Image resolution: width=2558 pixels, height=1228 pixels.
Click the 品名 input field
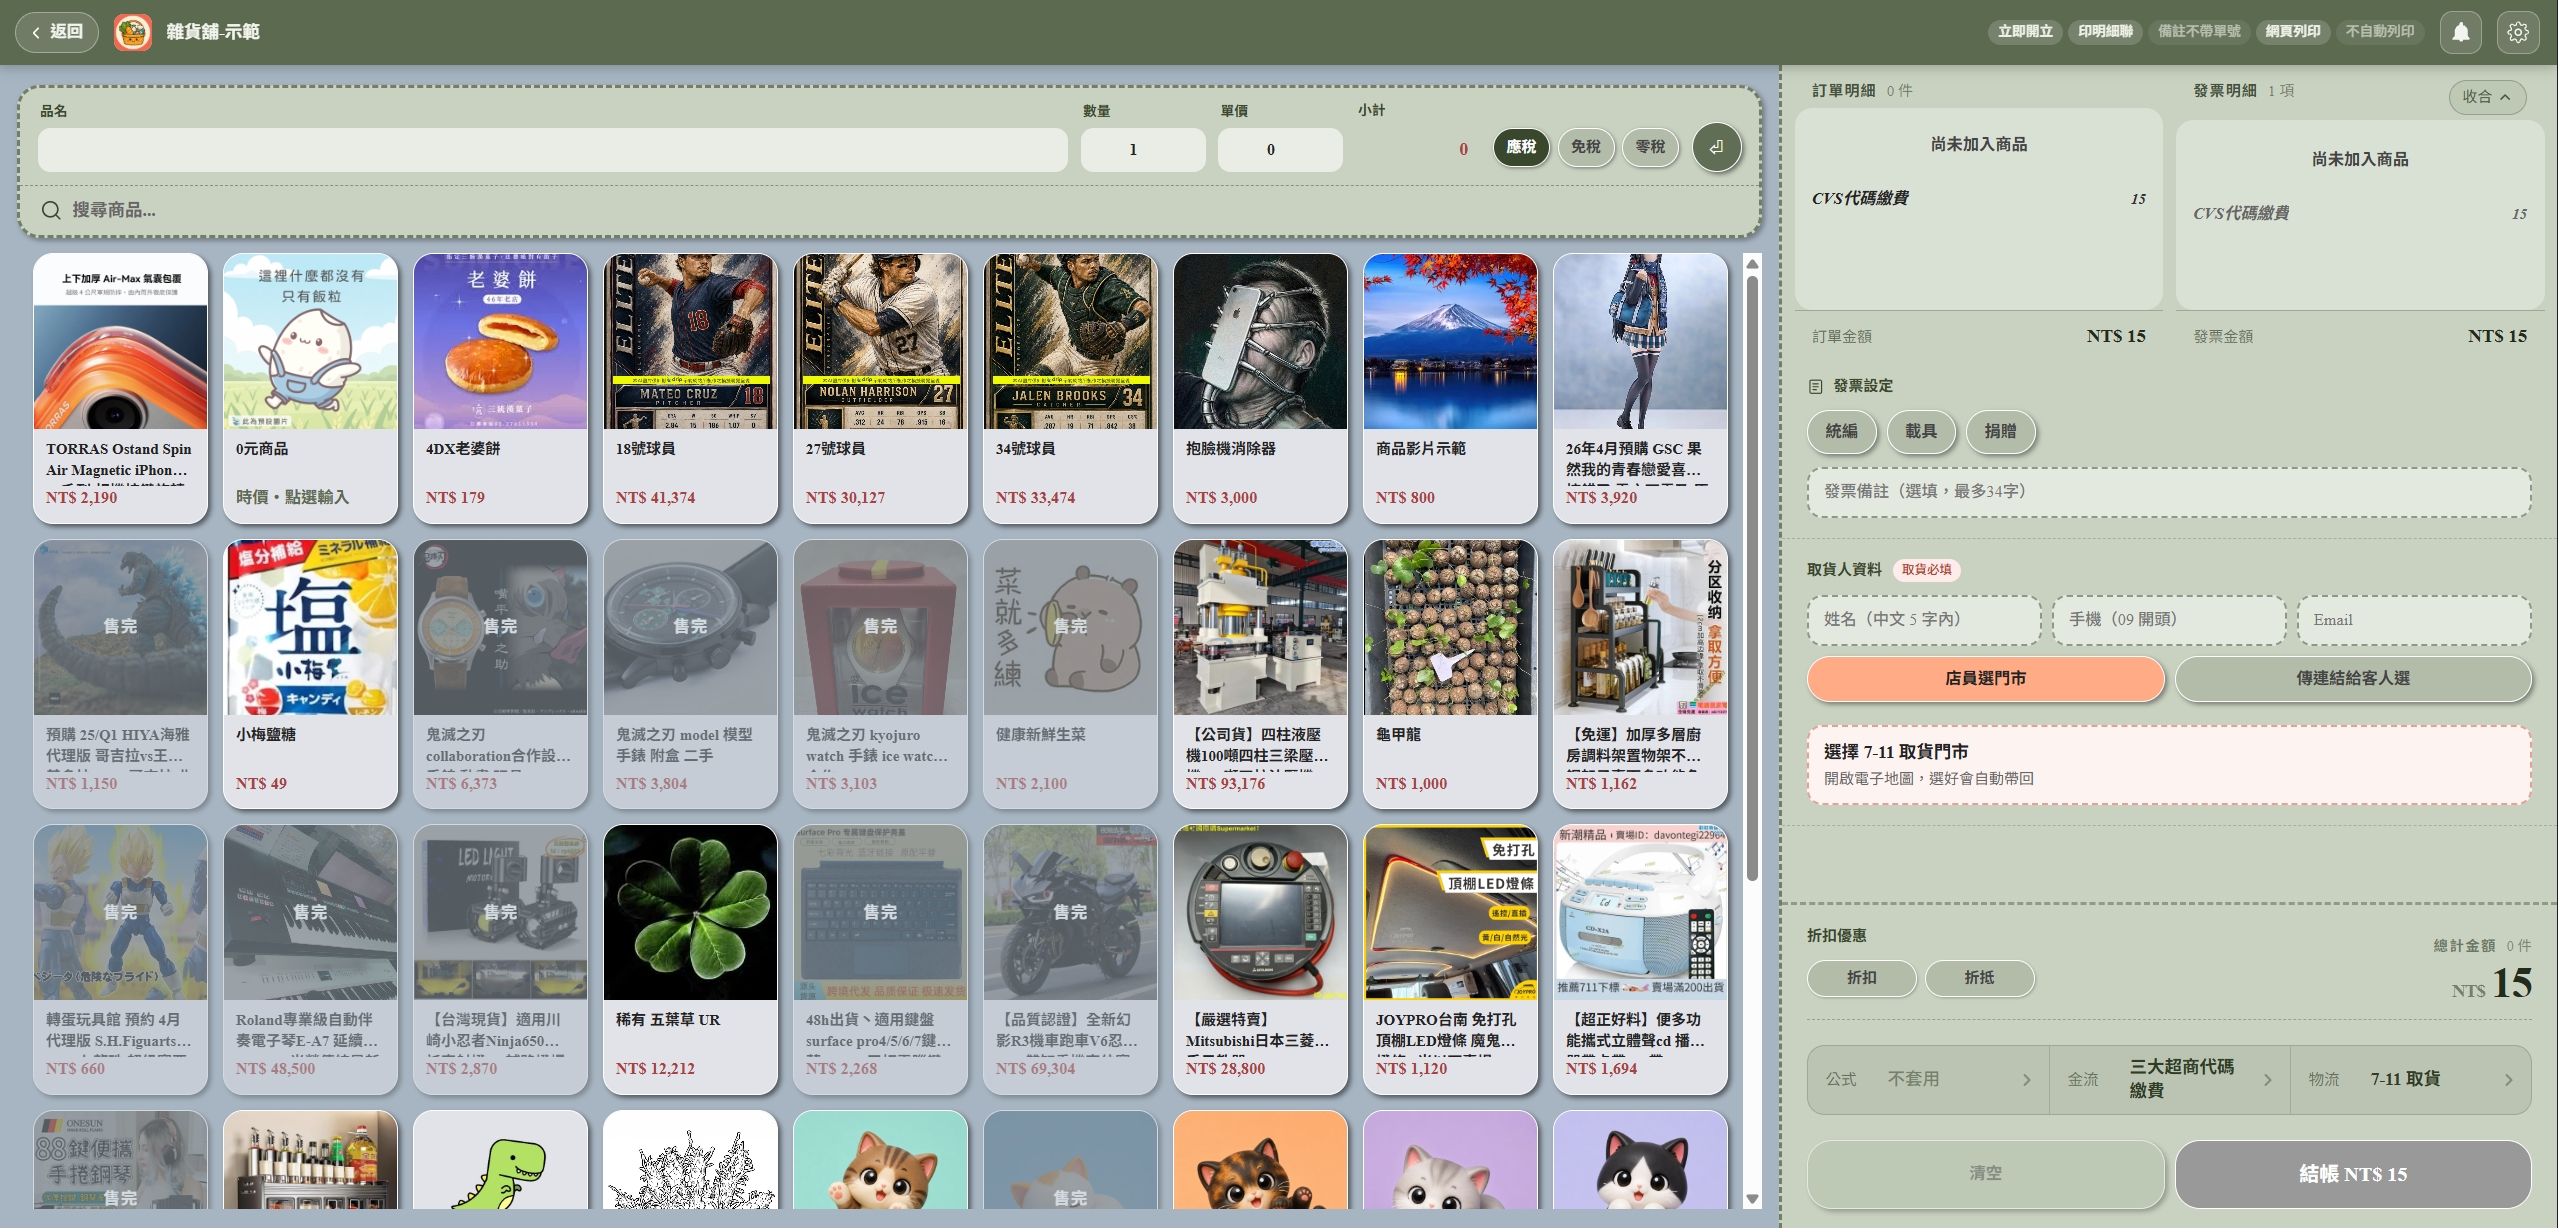pos(553,149)
